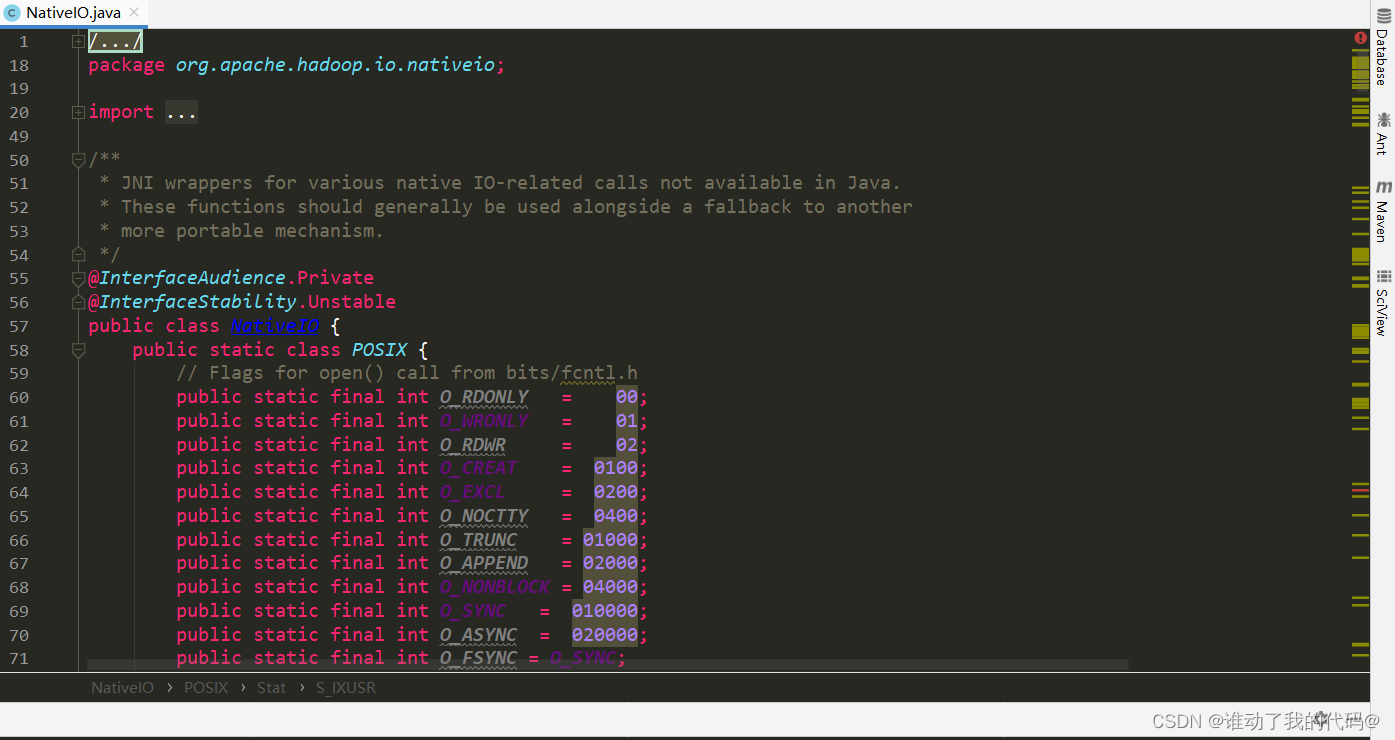Open the Database tool window
The image size is (1395, 740).
tap(1383, 46)
